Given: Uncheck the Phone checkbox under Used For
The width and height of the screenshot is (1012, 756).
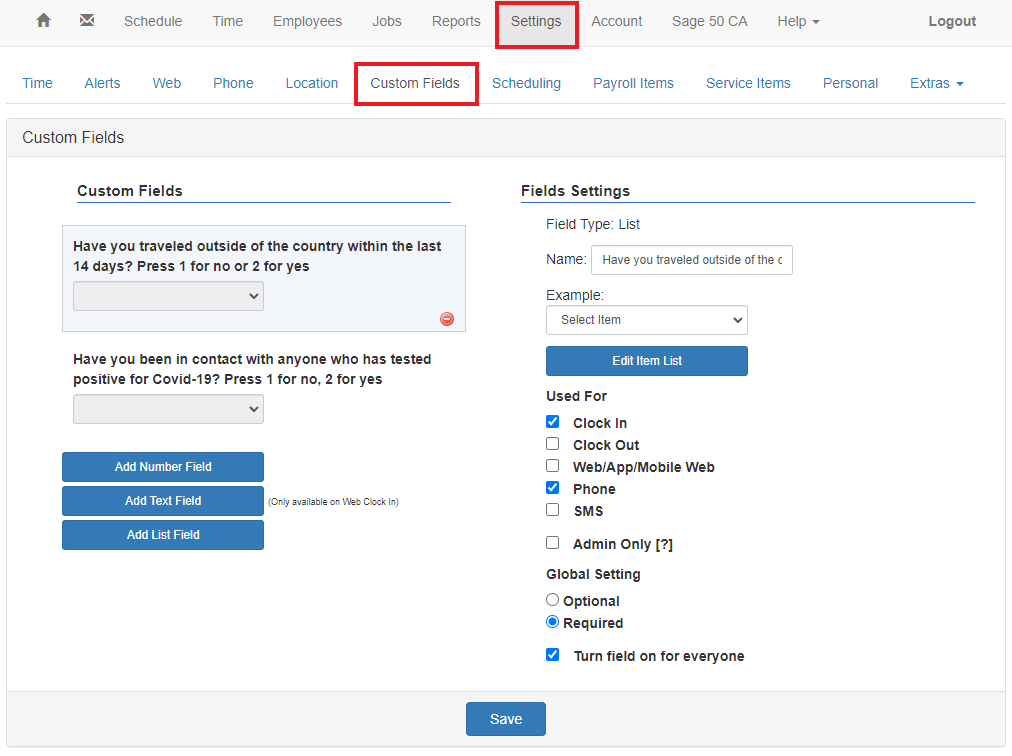Looking at the screenshot, I should (x=552, y=487).
